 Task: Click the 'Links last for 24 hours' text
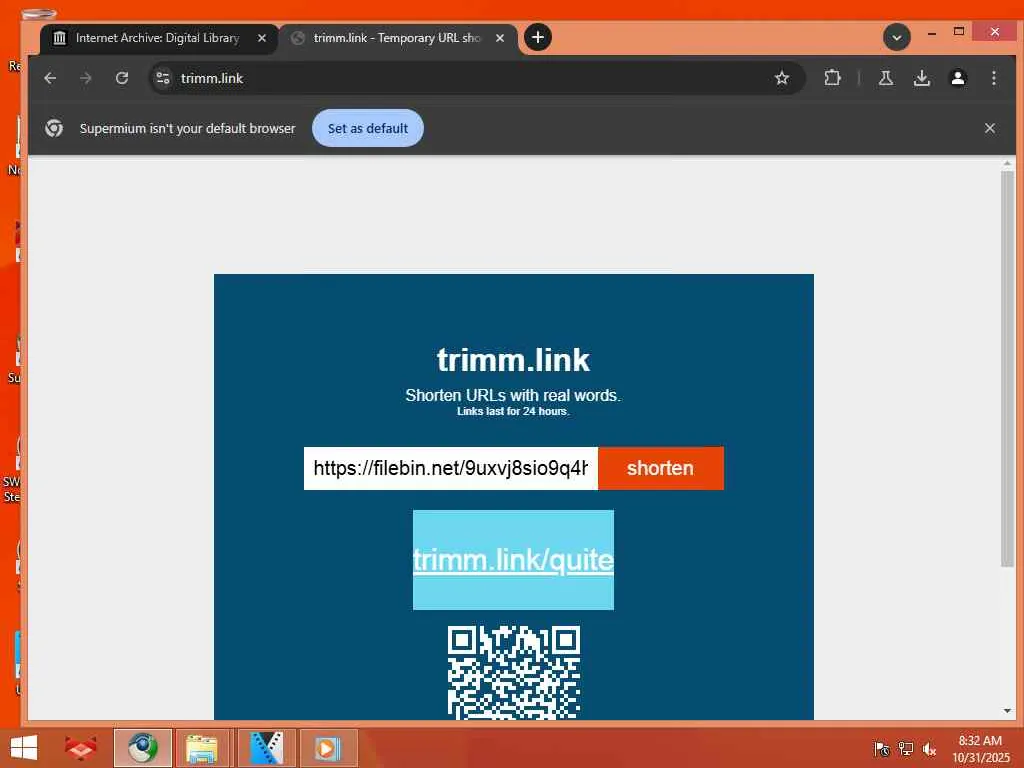point(513,411)
